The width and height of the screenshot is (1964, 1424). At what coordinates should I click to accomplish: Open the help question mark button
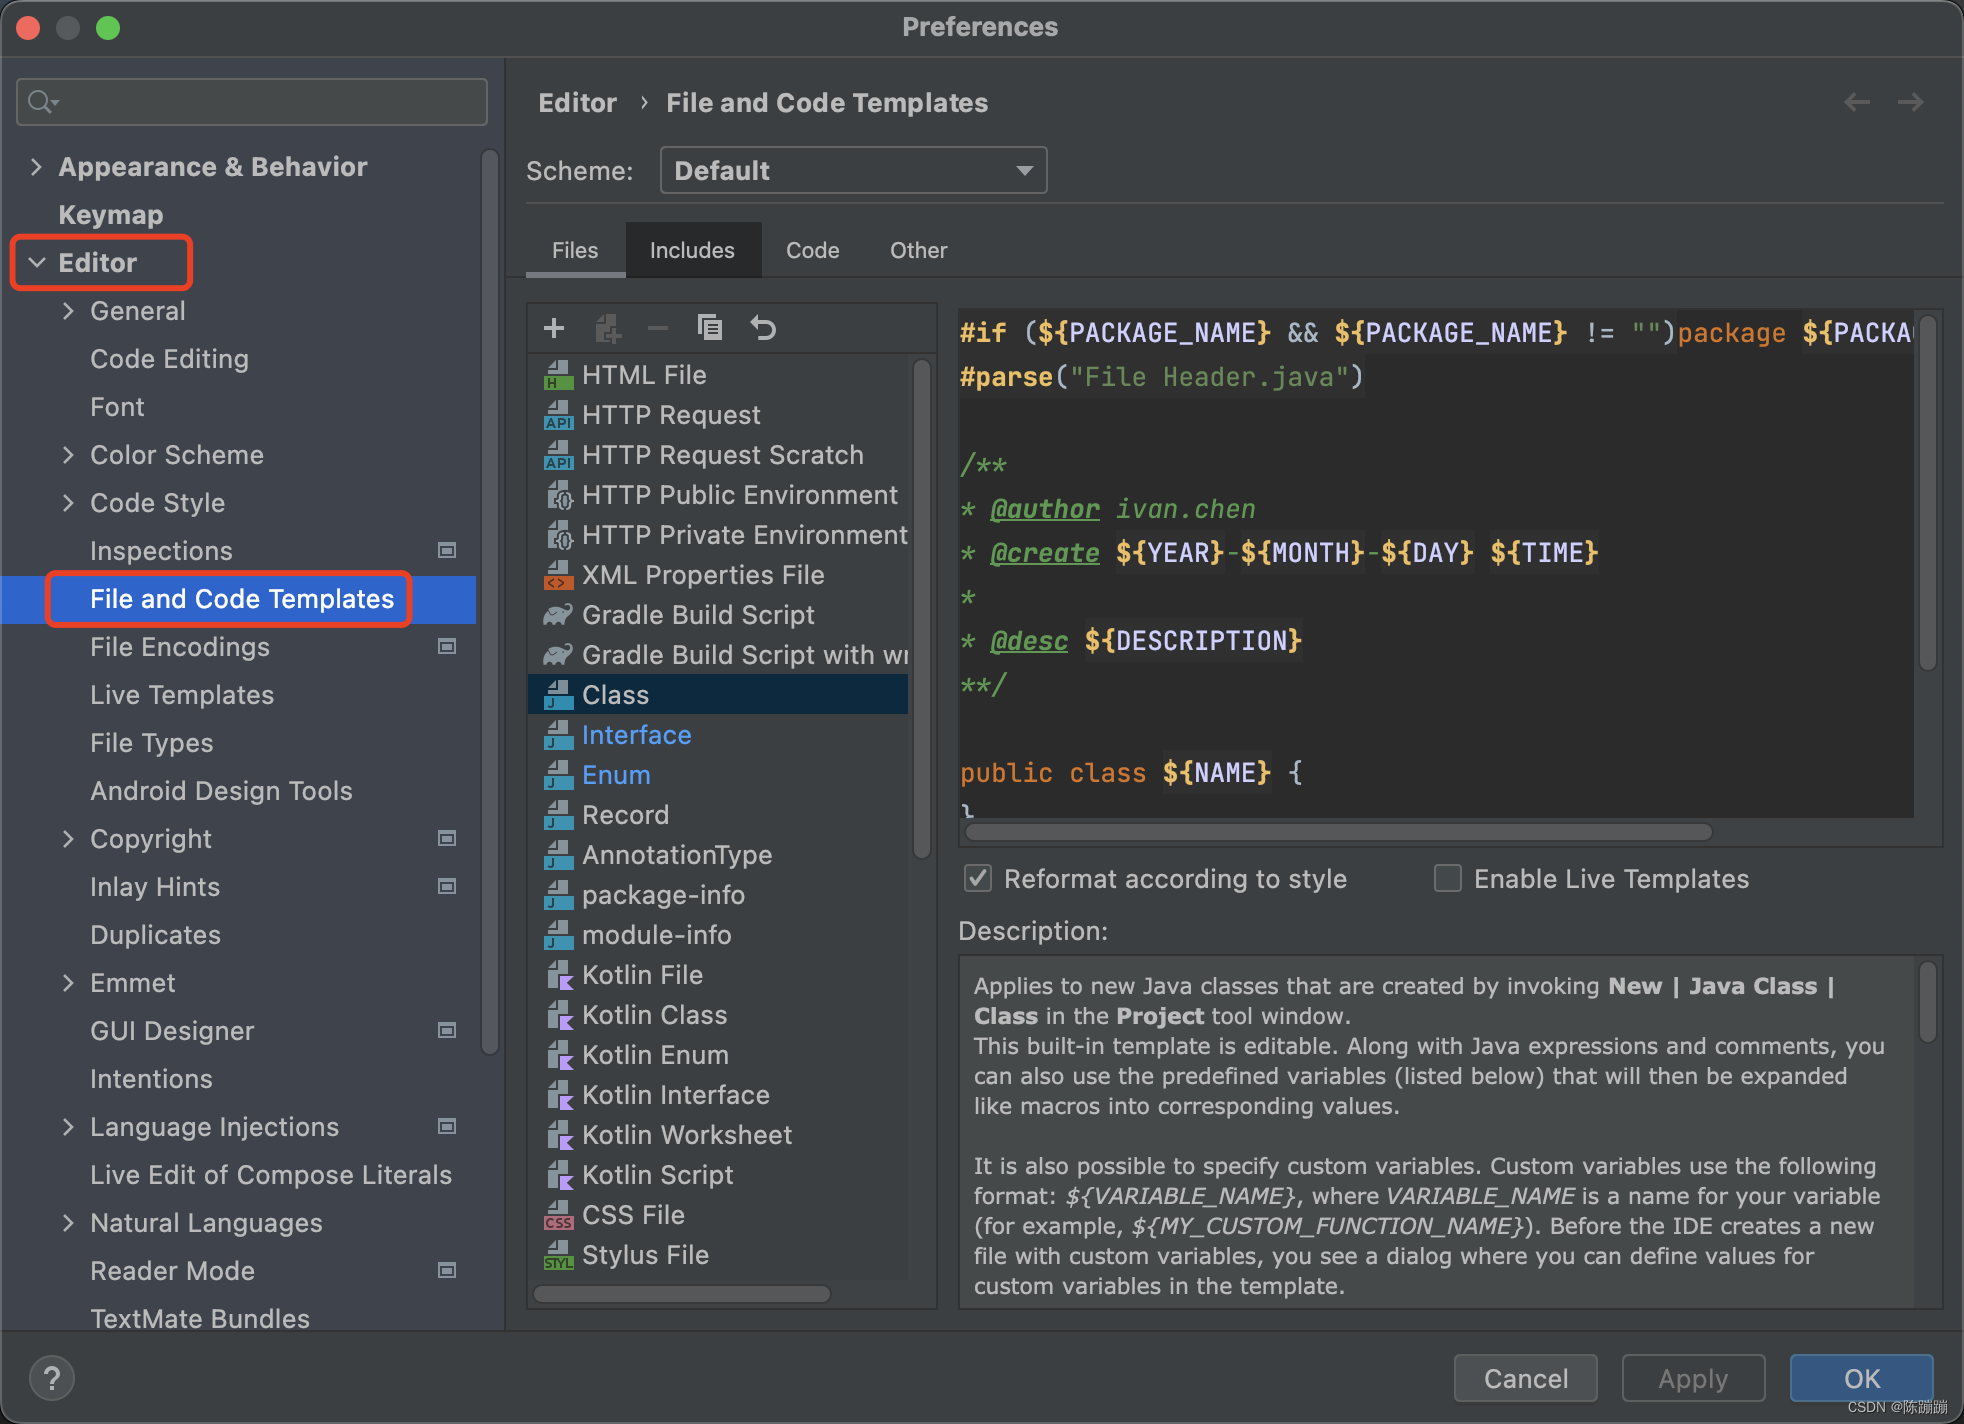click(x=52, y=1378)
